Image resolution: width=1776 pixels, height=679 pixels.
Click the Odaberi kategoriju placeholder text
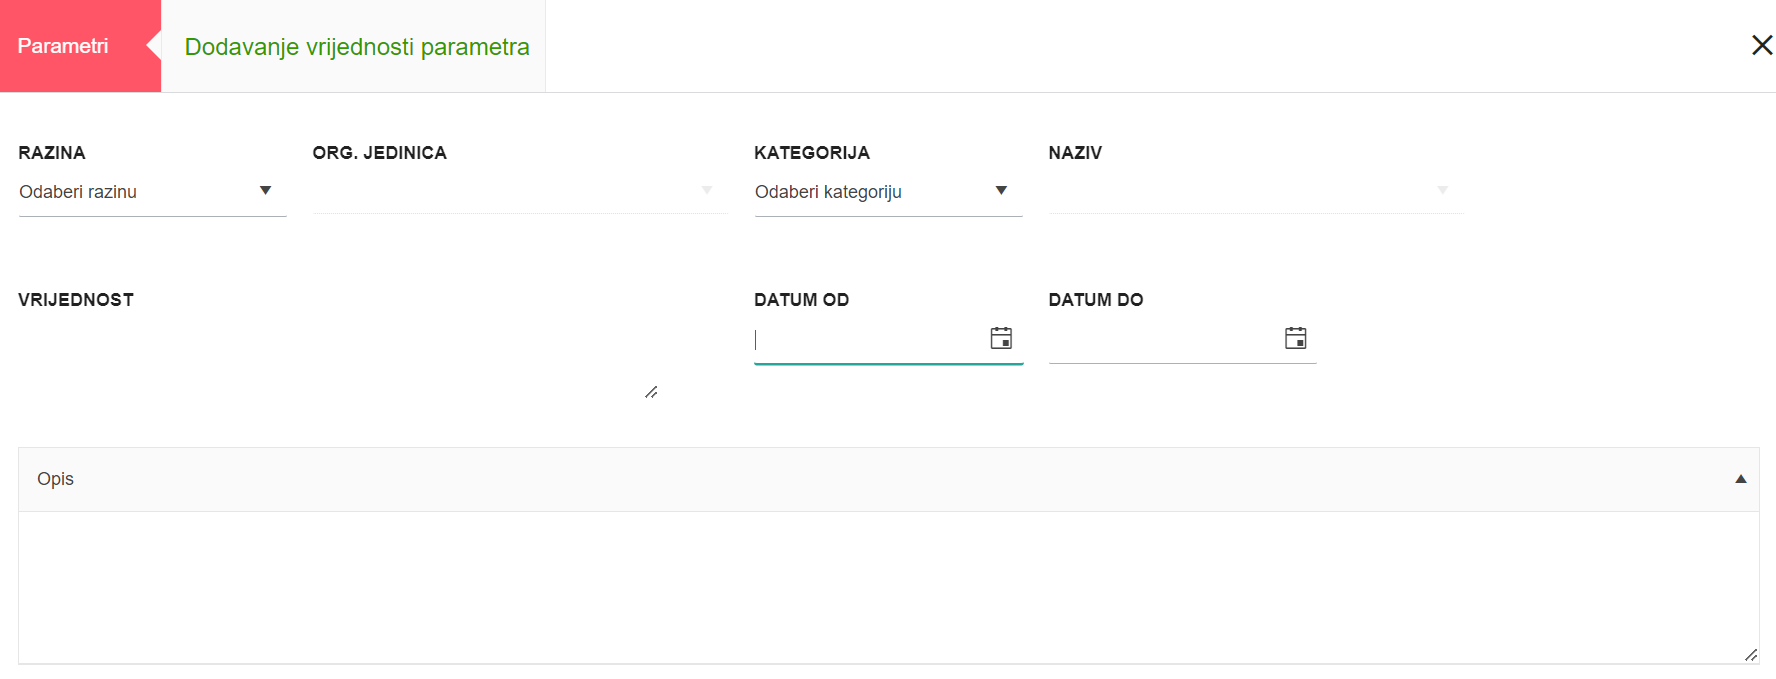point(828,192)
